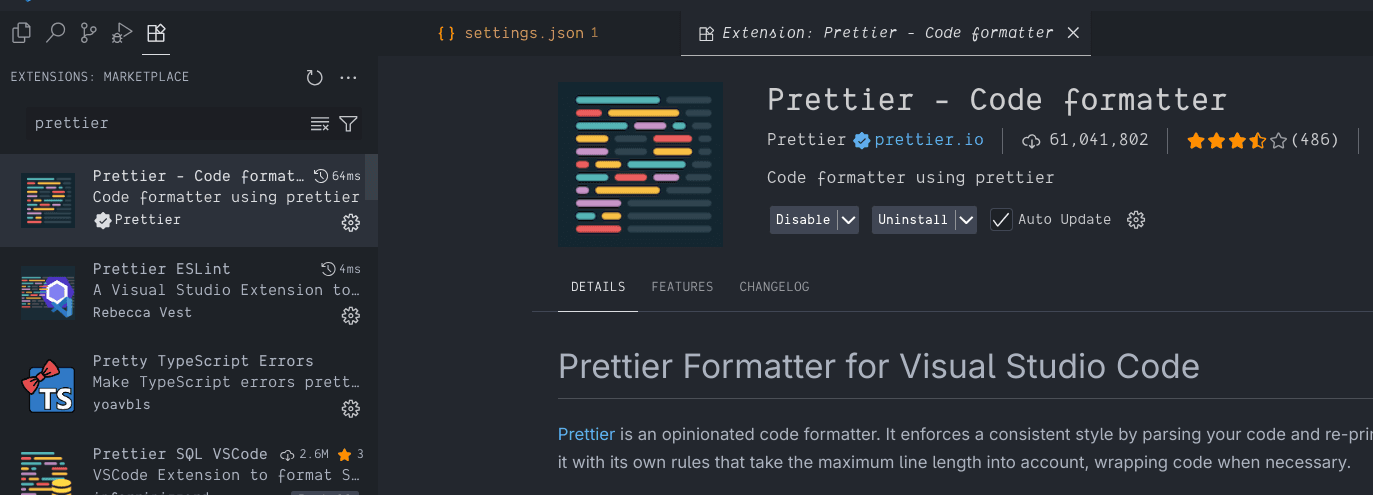This screenshot has height=495, width=1373.
Task: Click the prettier search input field
Action: tap(165, 124)
